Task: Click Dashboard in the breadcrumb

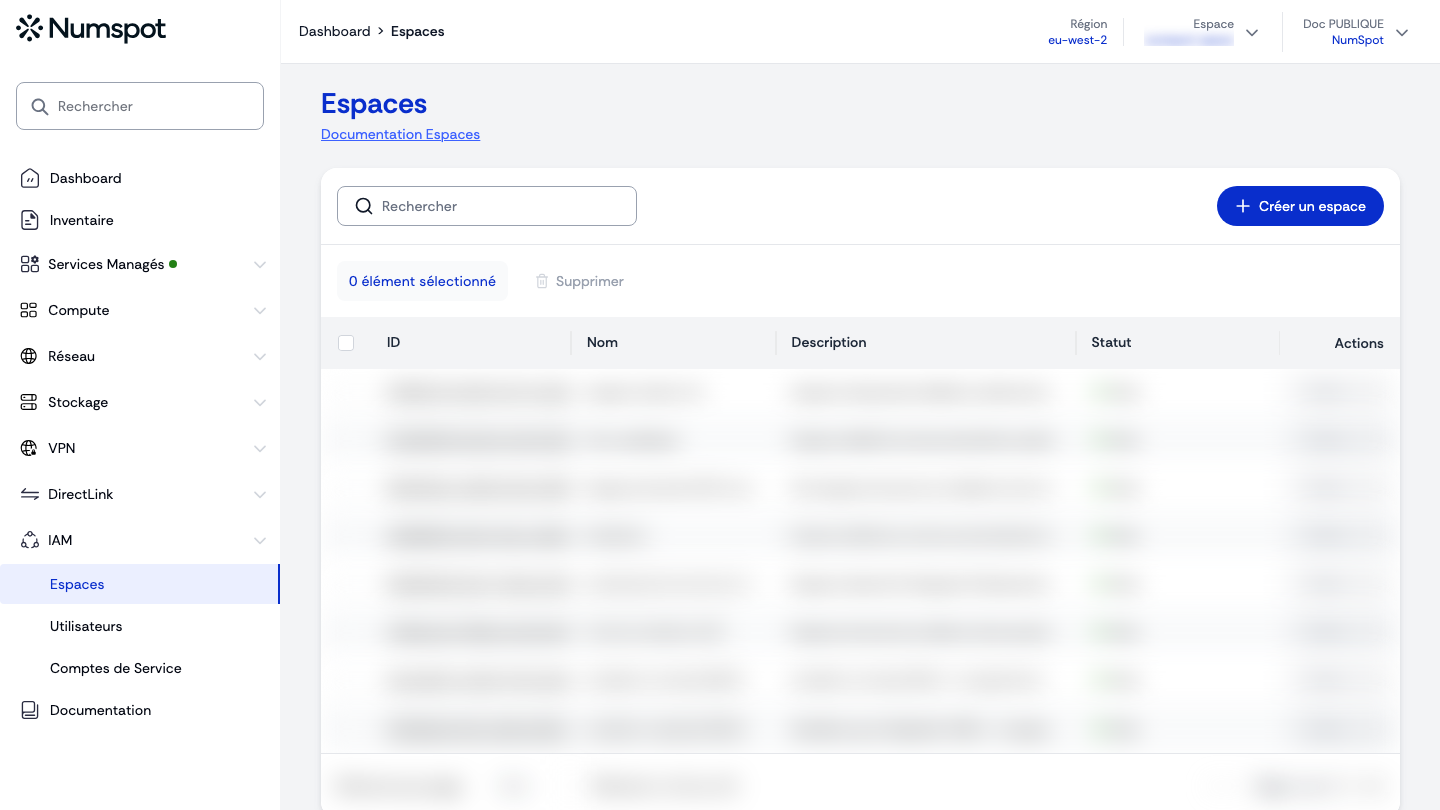Action: click(335, 31)
